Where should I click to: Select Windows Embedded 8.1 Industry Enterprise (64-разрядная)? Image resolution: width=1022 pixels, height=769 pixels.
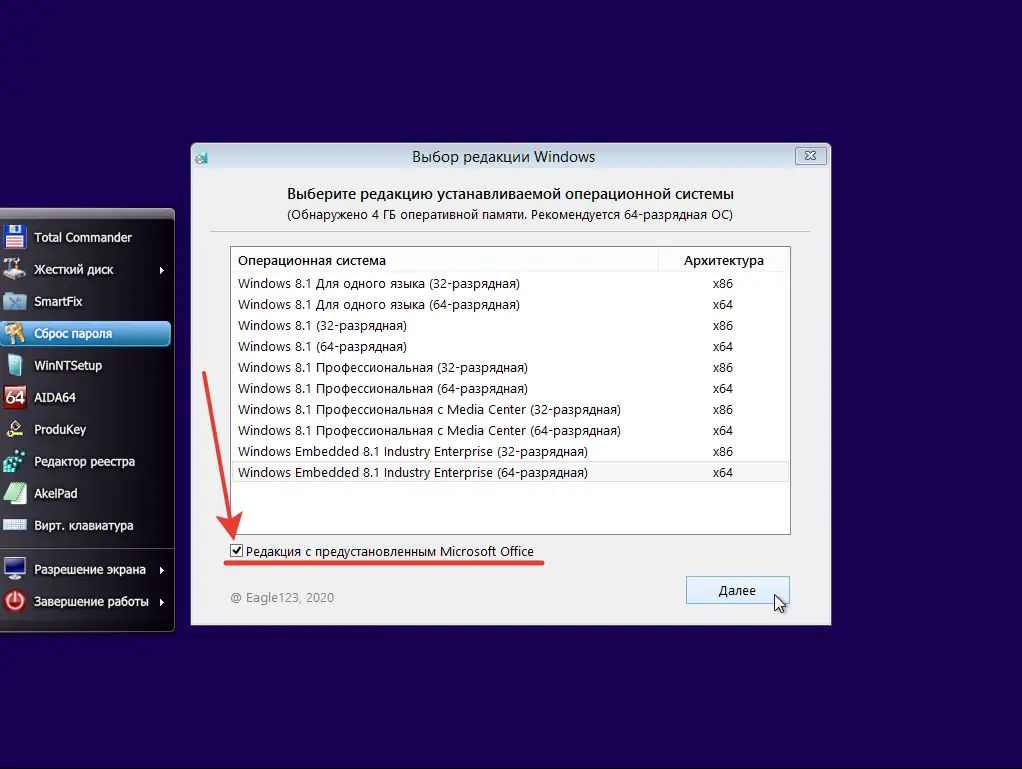(x=510, y=472)
